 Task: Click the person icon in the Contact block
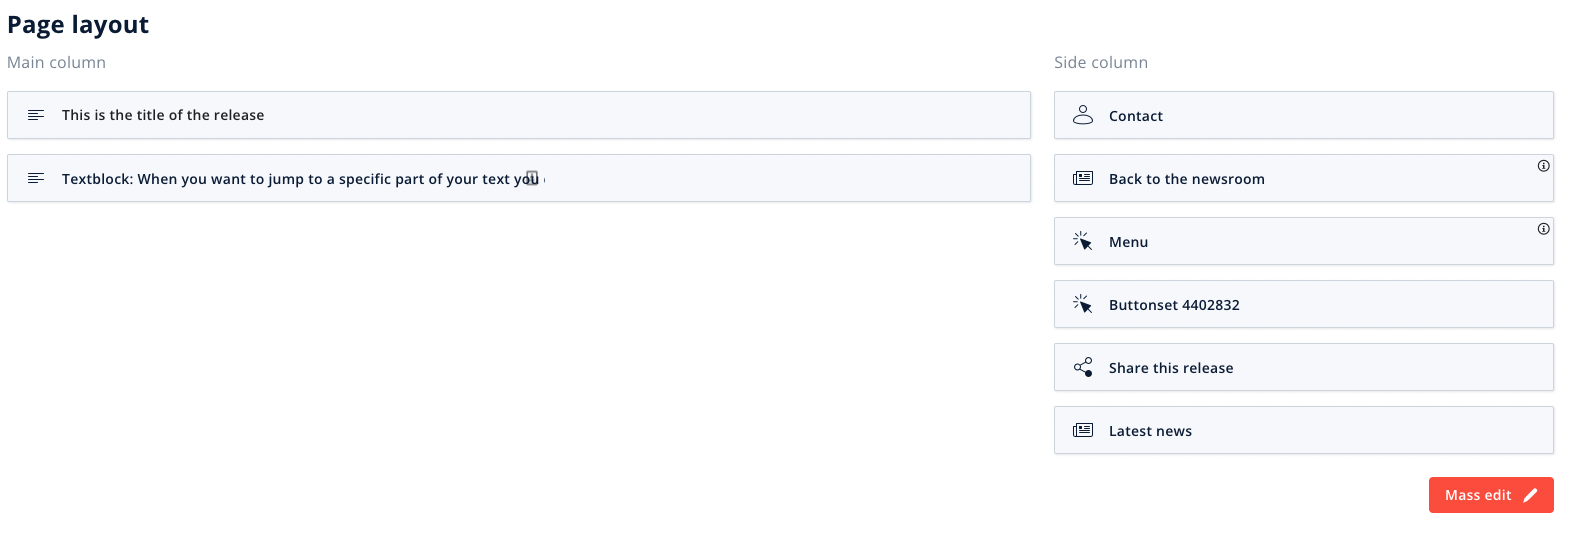coord(1083,115)
